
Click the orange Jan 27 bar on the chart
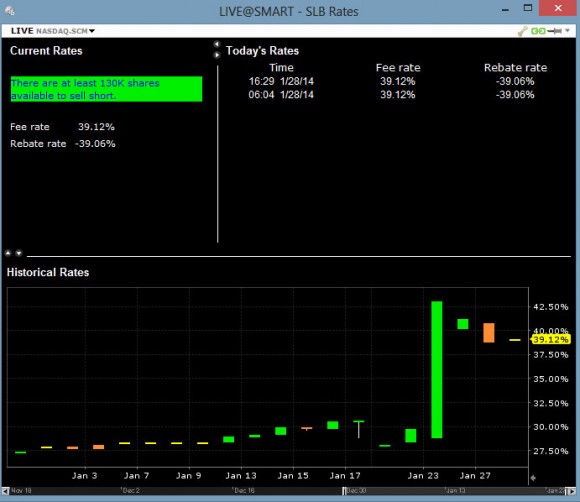pos(489,333)
